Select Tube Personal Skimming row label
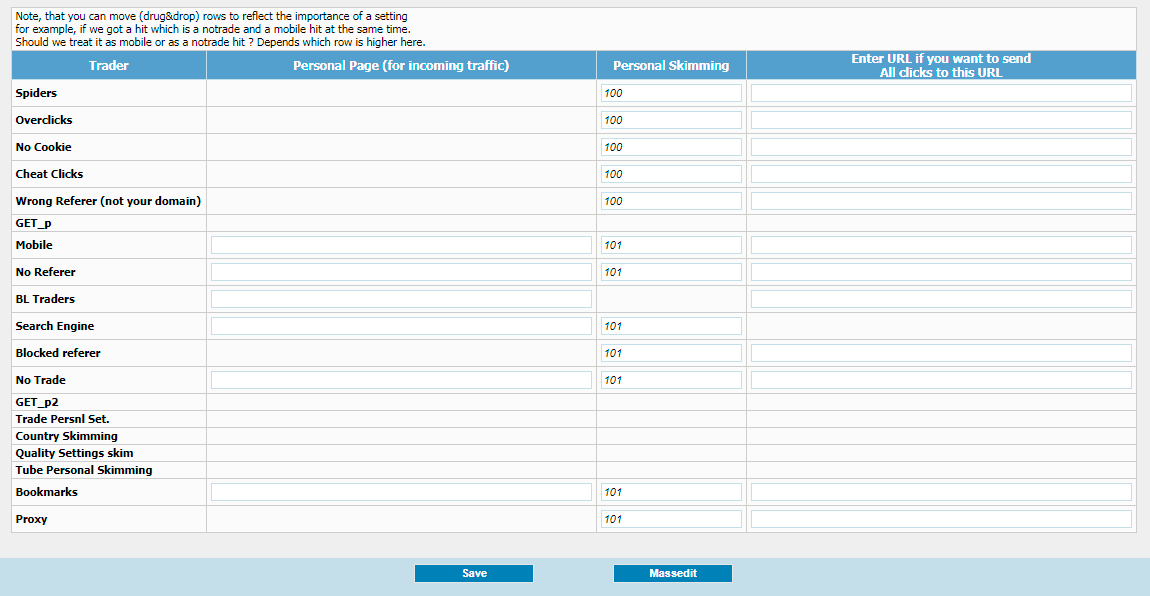This screenshot has height=596, width=1150. 84,470
